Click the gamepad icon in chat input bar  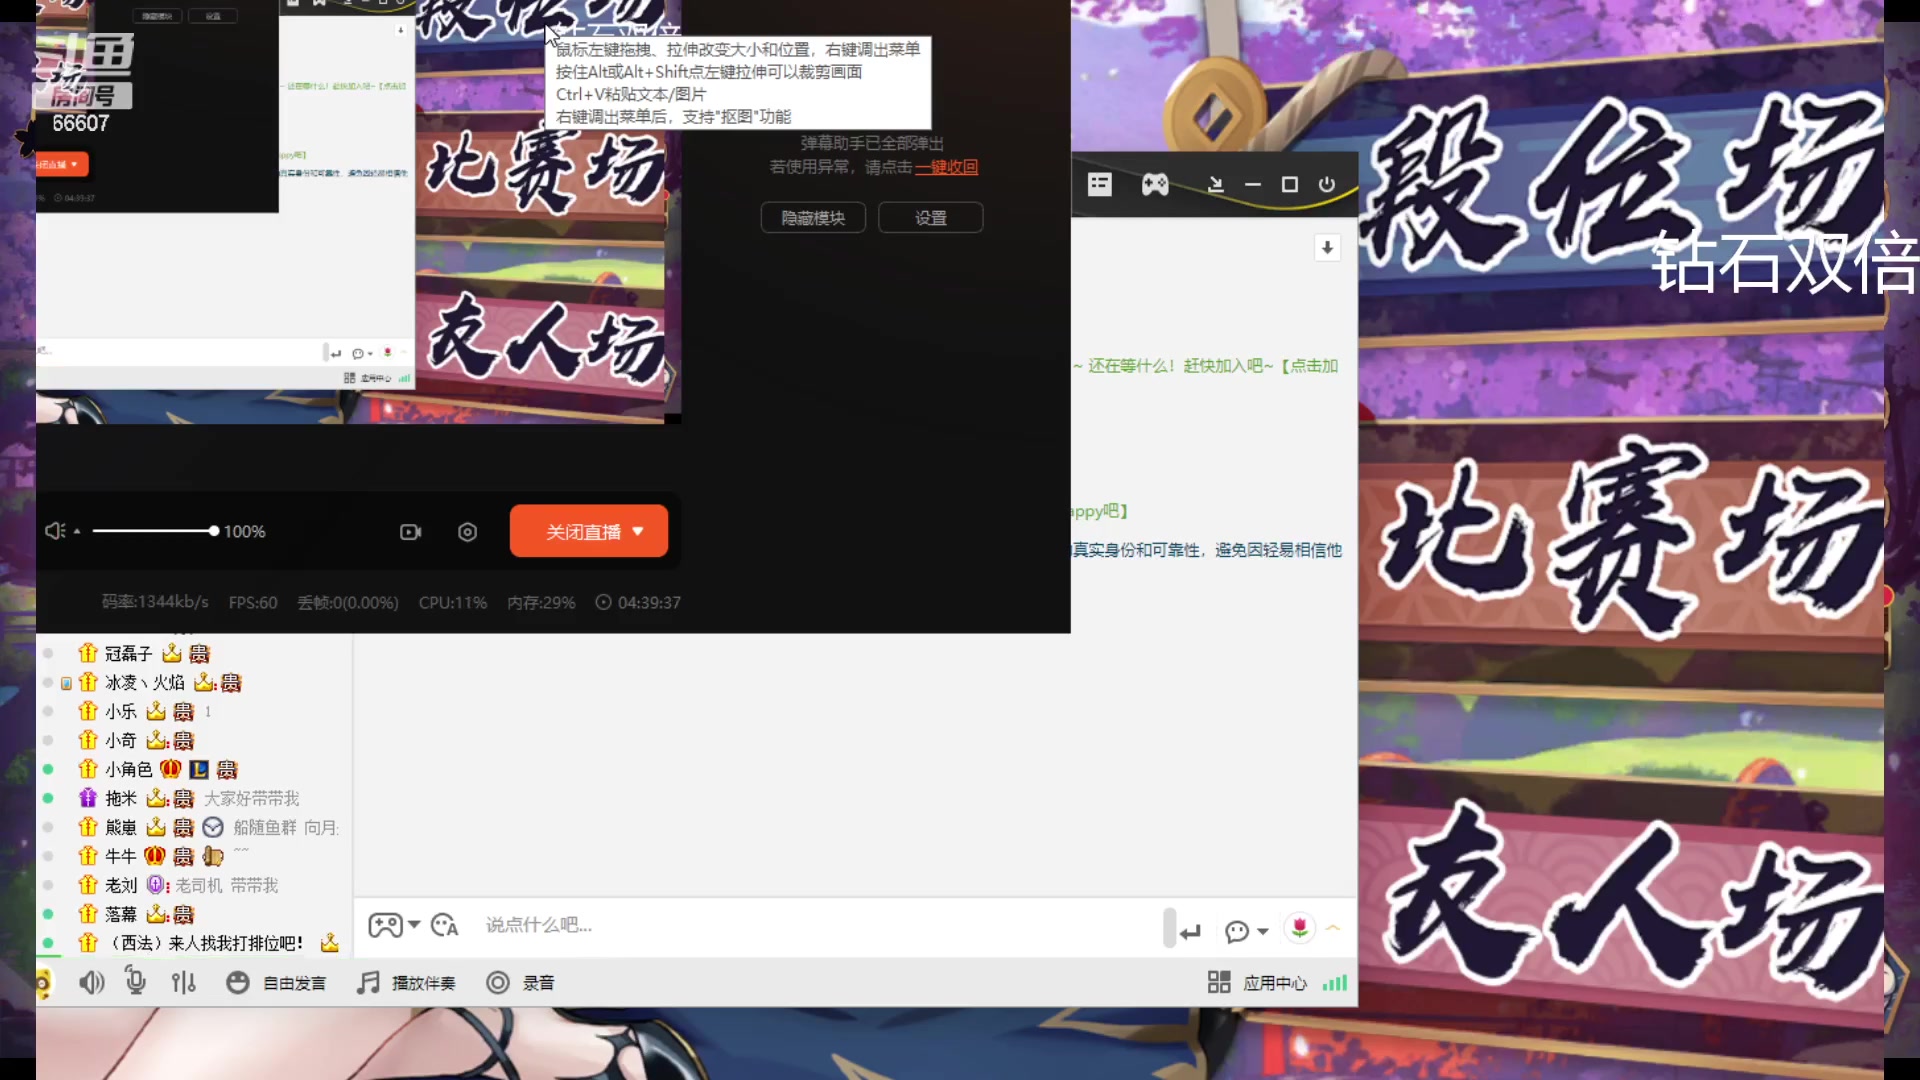385,925
